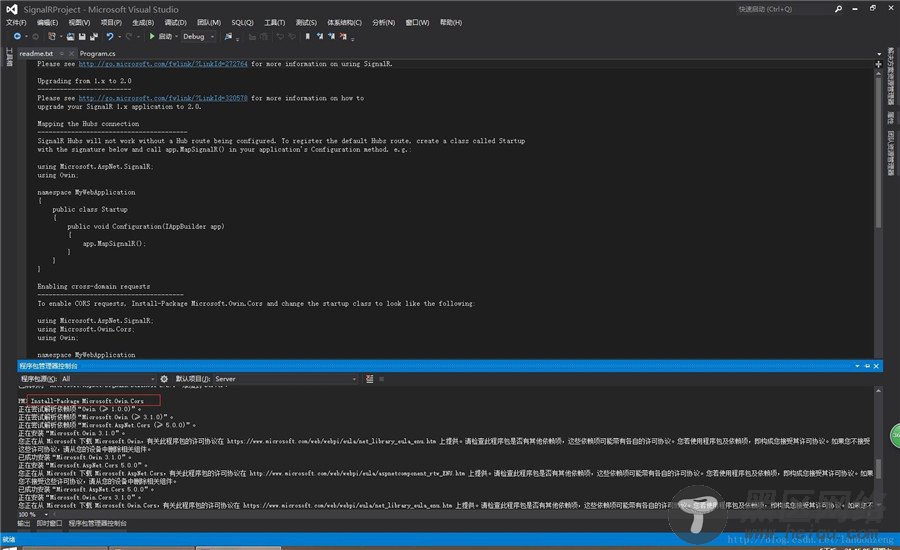Click the Visual Studio logo icon
This screenshot has width=900, height=550.
tap(11, 9)
